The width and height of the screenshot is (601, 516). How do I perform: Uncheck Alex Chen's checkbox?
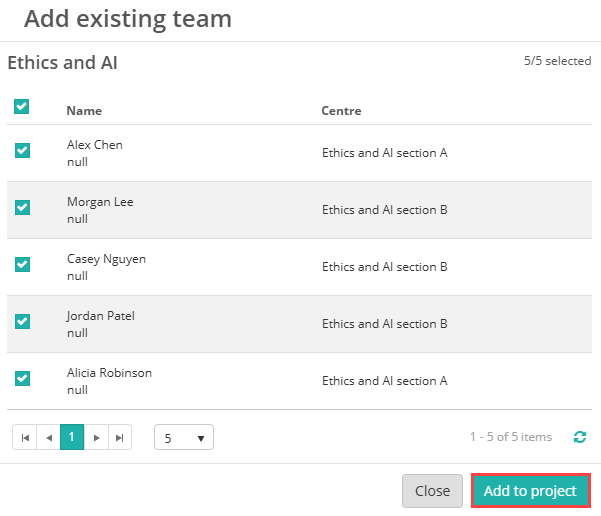[x=22, y=151]
